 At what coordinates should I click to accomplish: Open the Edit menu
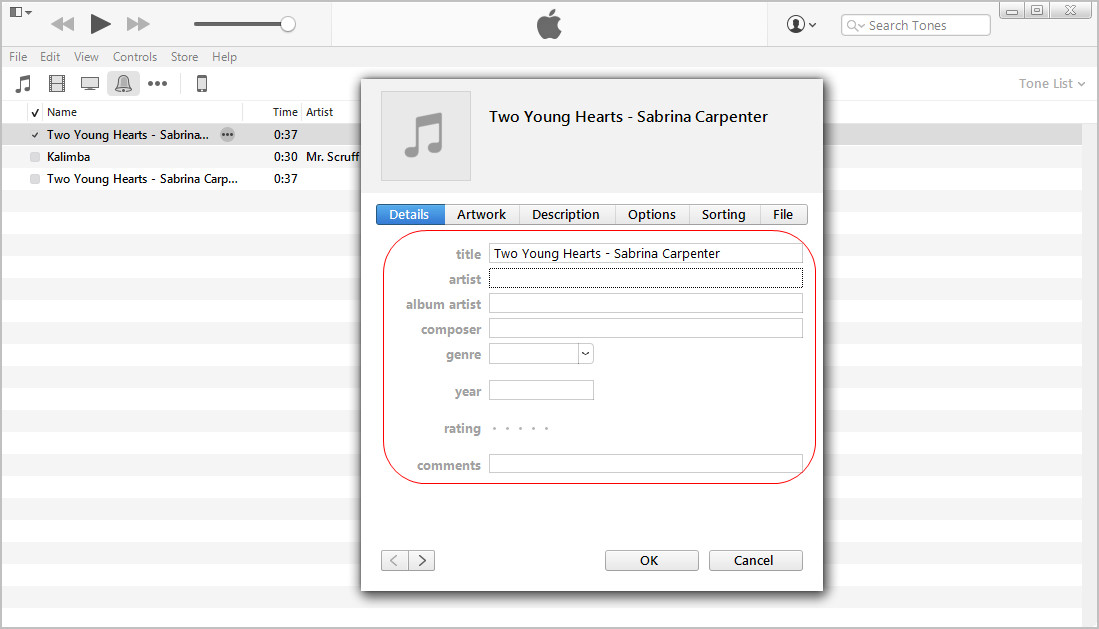tap(50, 57)
